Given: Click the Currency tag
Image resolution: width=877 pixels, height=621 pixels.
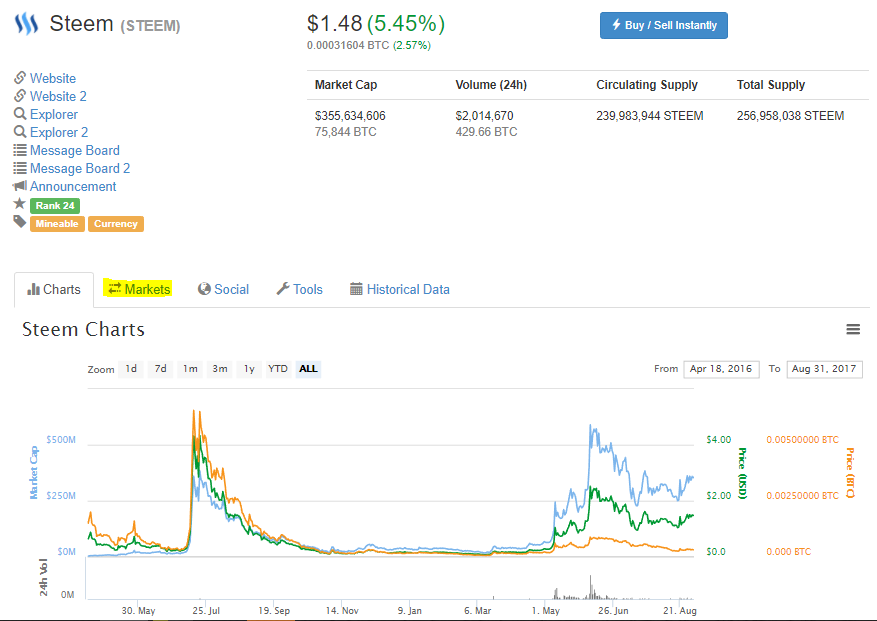Looking at the screenshot, I should [x=116, y=224].
